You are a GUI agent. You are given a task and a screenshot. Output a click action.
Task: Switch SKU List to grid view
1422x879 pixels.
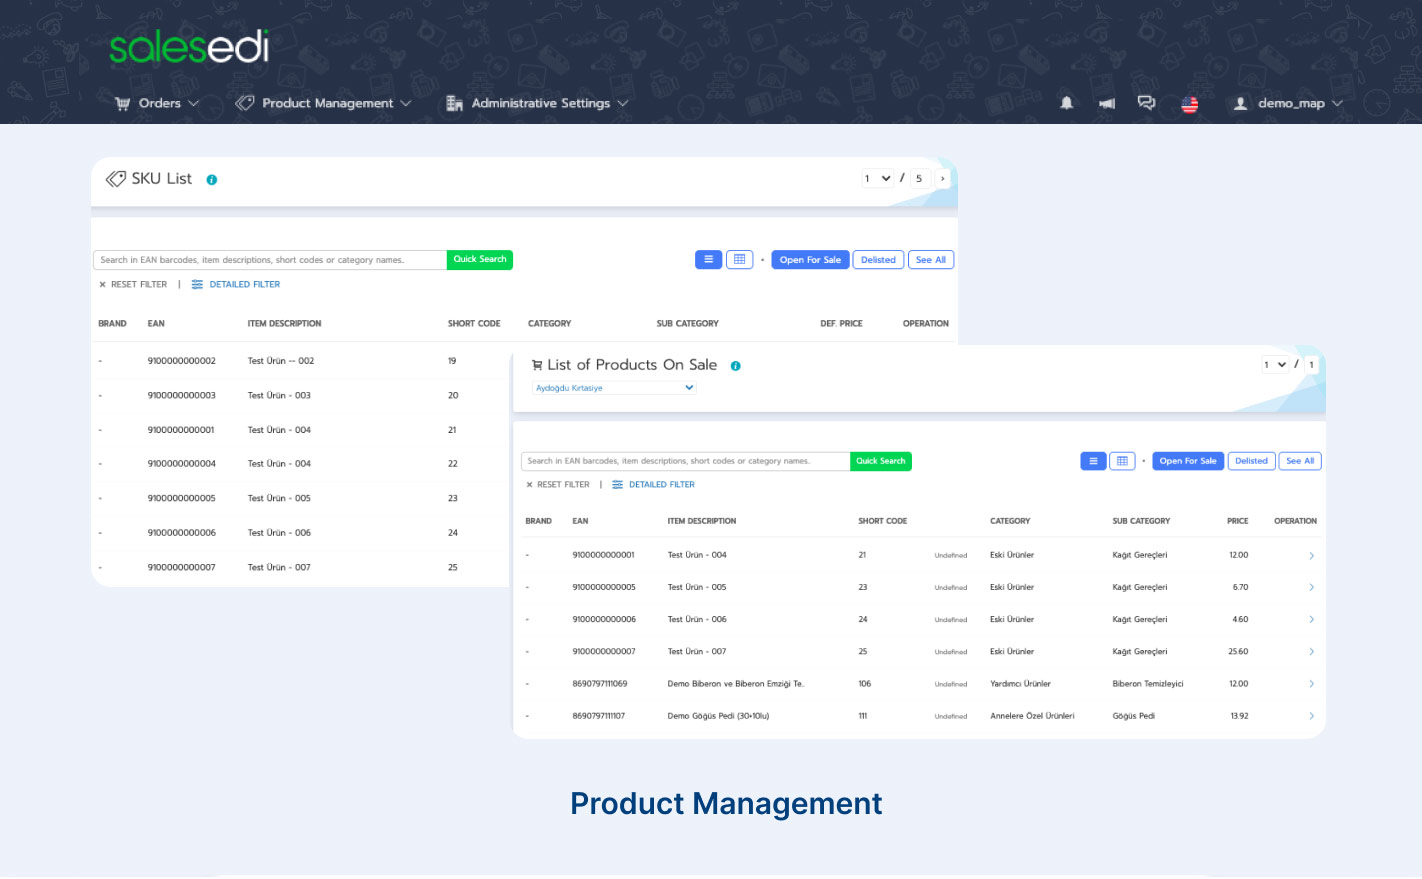pyautogui.click(x=740, y=260)
